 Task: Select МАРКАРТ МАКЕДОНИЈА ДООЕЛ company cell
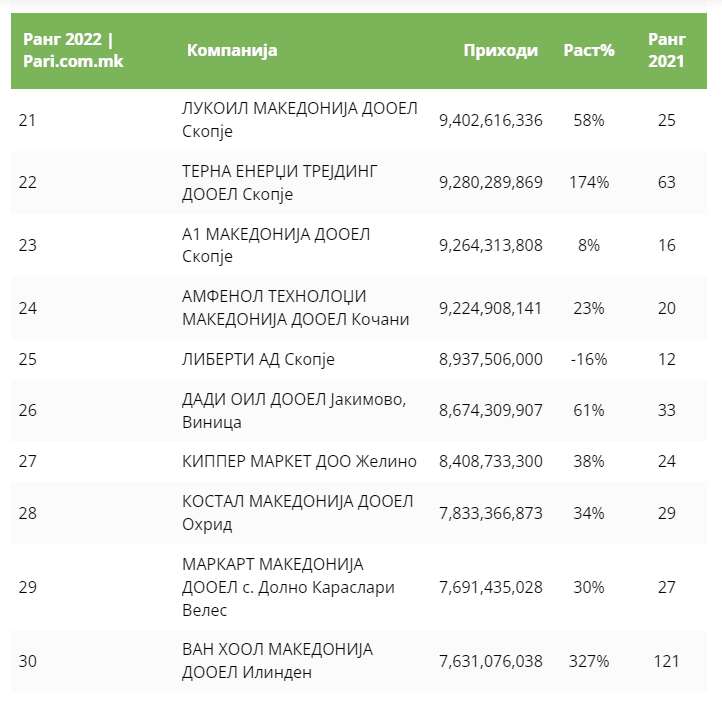[x=288, y=587]
